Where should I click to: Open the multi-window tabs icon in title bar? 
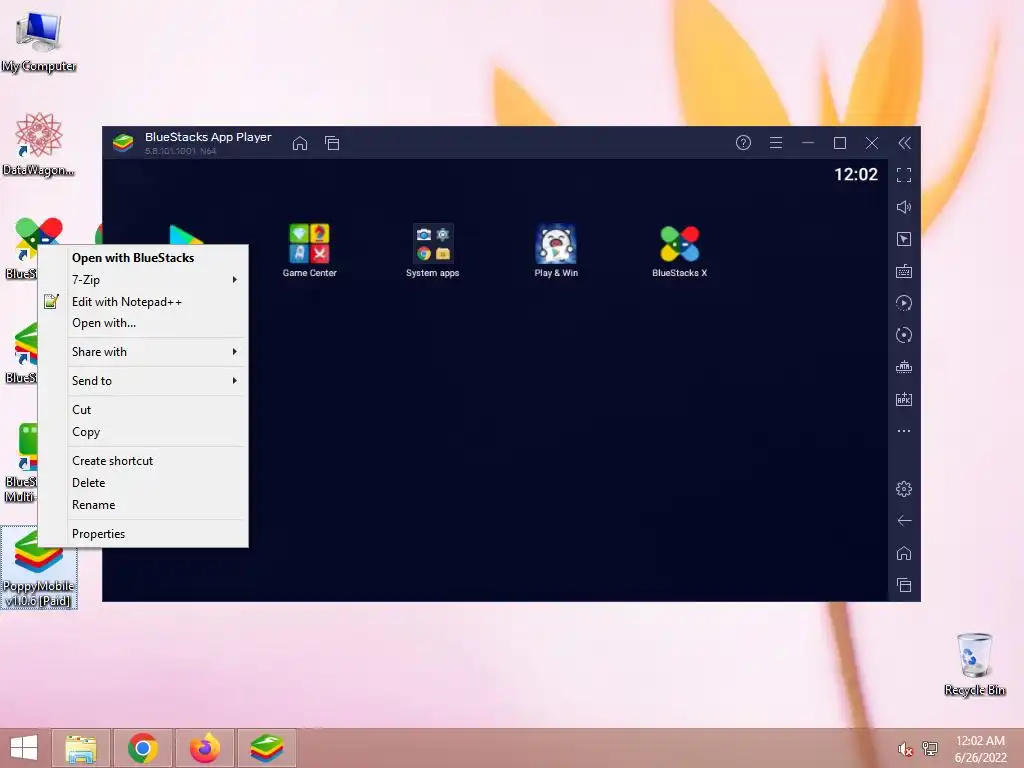pyautogui.click(x=332, y=143)
